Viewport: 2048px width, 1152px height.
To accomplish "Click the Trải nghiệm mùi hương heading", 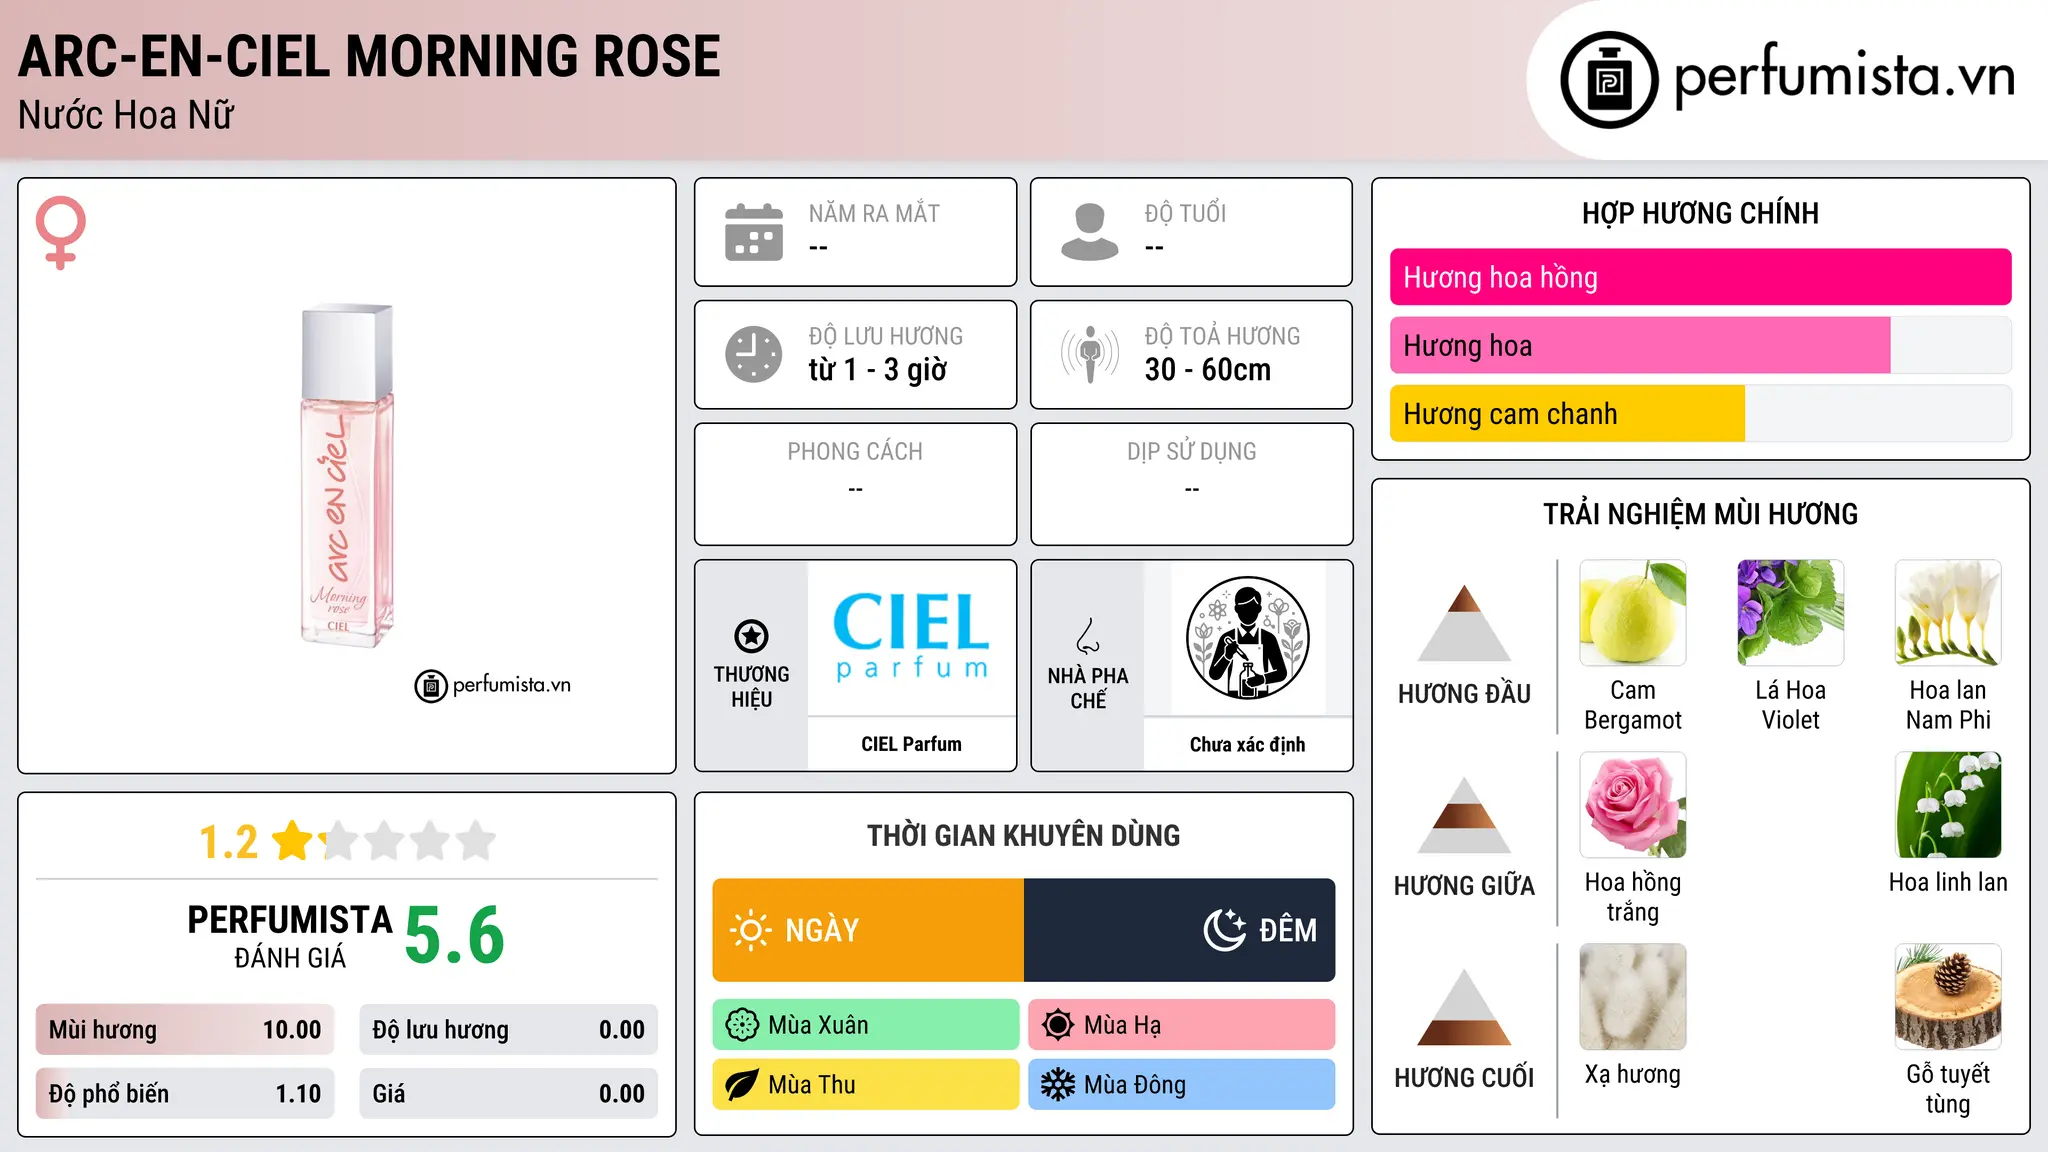I will [x=1700, y=514].
